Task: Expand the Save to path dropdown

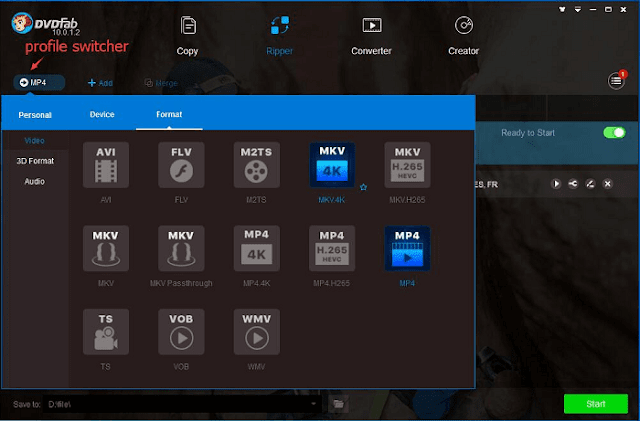Action: tap(313, 404)
